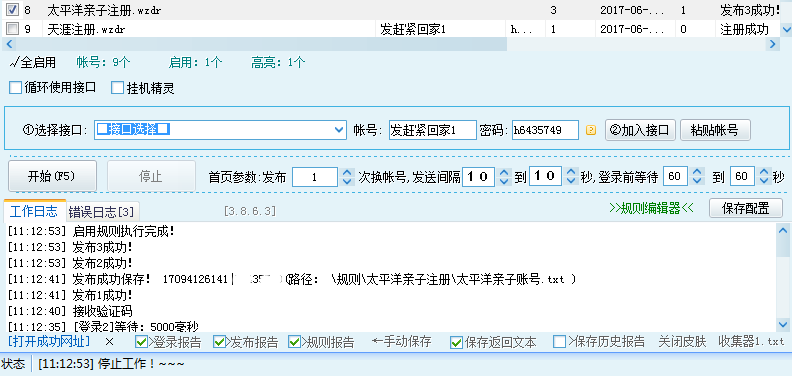Click 保存配置 button
This screenshot has height=376, width=792.
click(x=746, y=208)
